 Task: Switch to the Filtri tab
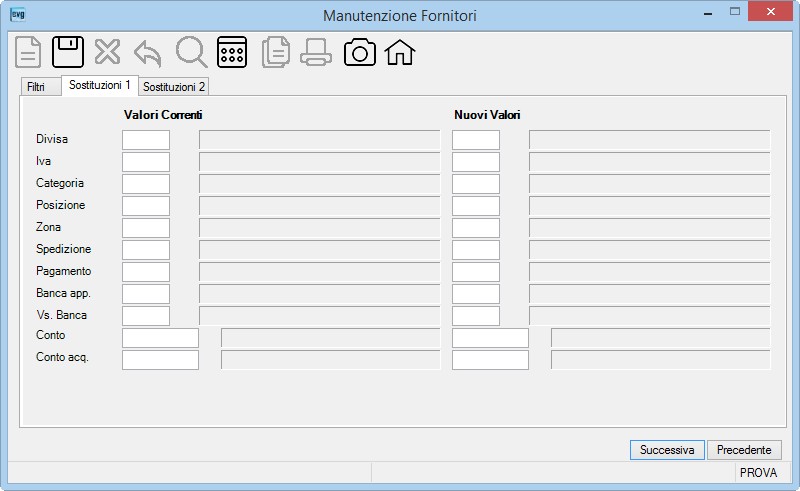[x=36, y=87]
